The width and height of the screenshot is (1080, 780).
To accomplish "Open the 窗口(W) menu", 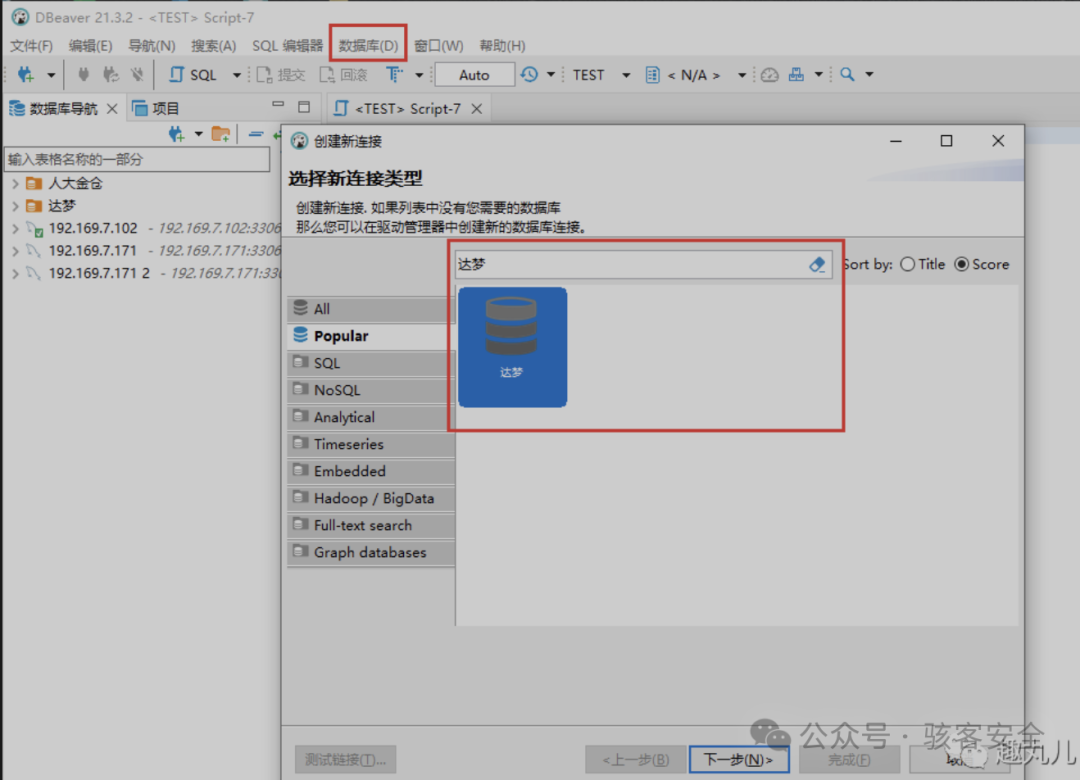I will 439,45.
